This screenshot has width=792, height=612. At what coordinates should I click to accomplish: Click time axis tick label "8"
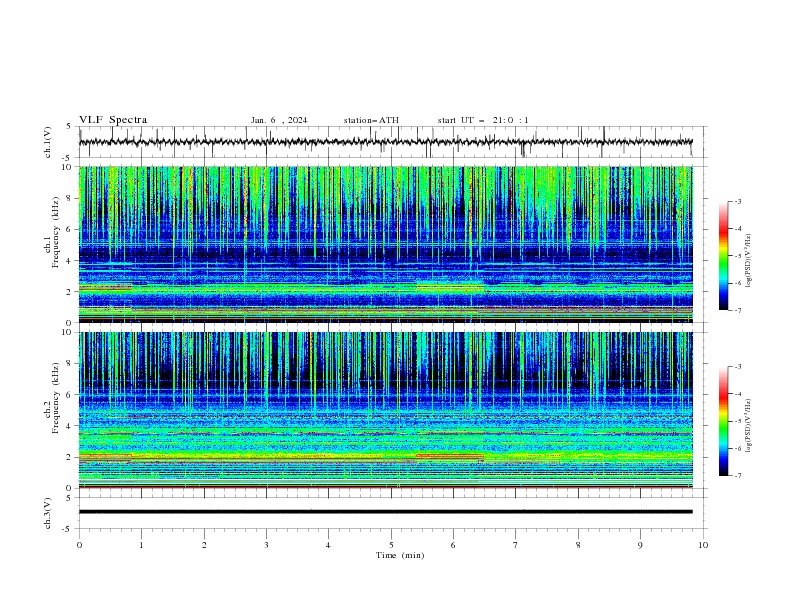coord(578,545)
